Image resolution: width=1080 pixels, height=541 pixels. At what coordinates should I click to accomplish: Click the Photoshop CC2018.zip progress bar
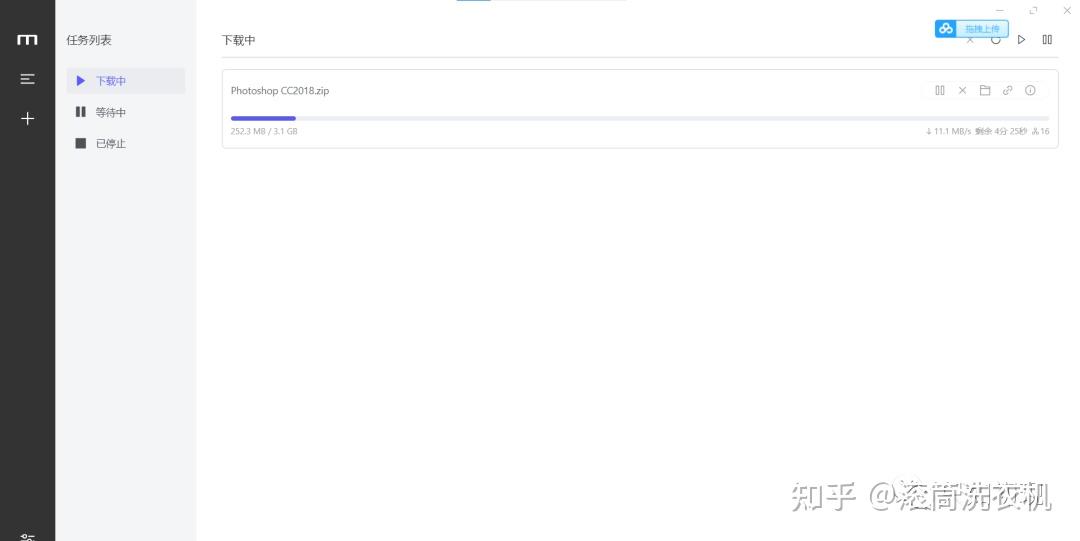click(x=640, y=119)
